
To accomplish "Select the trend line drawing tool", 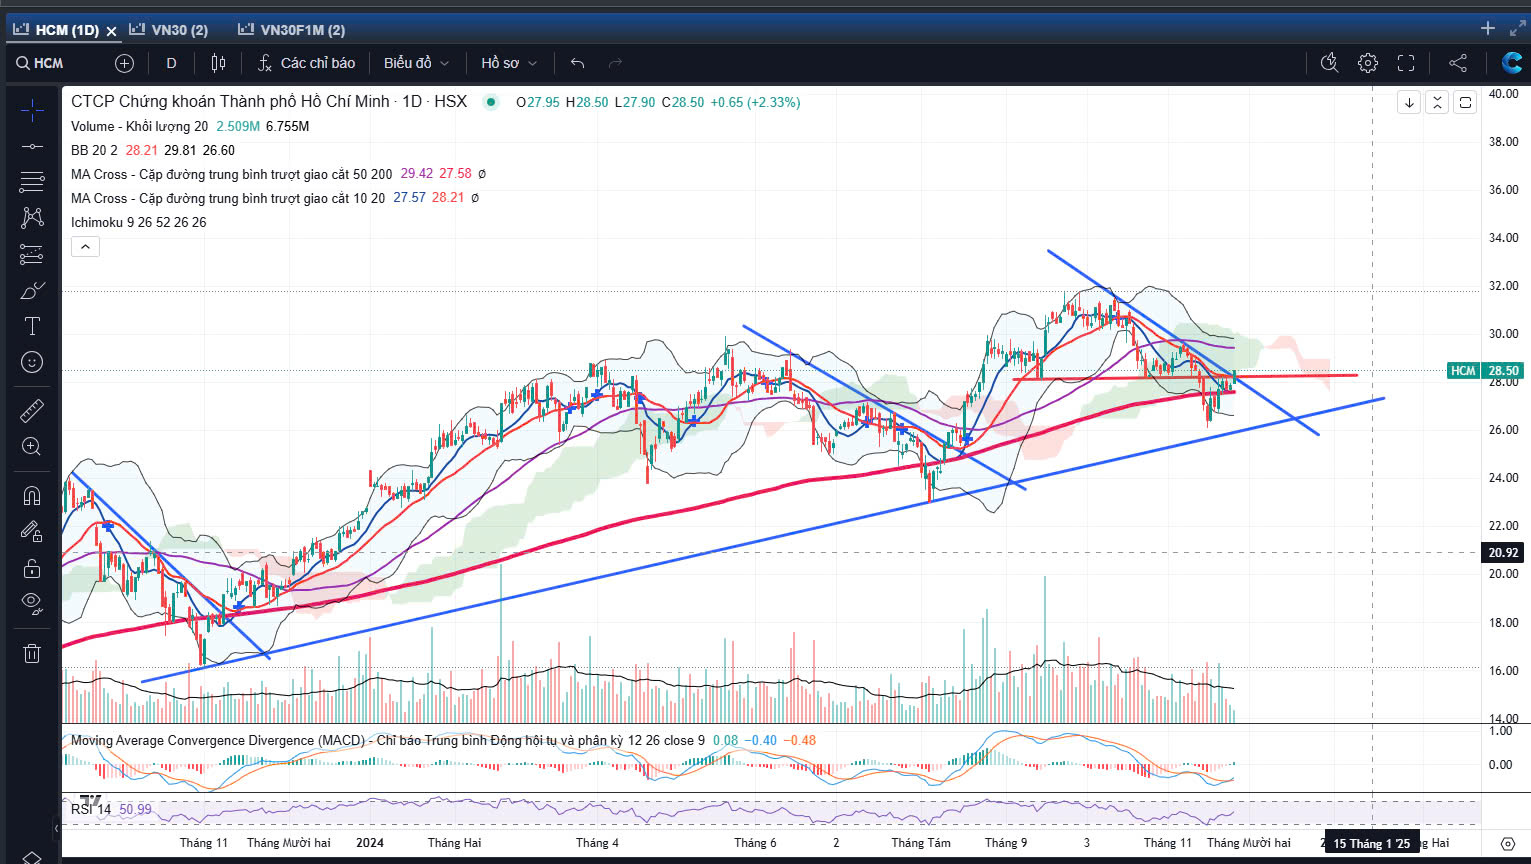I will click(x=32, y=146).
